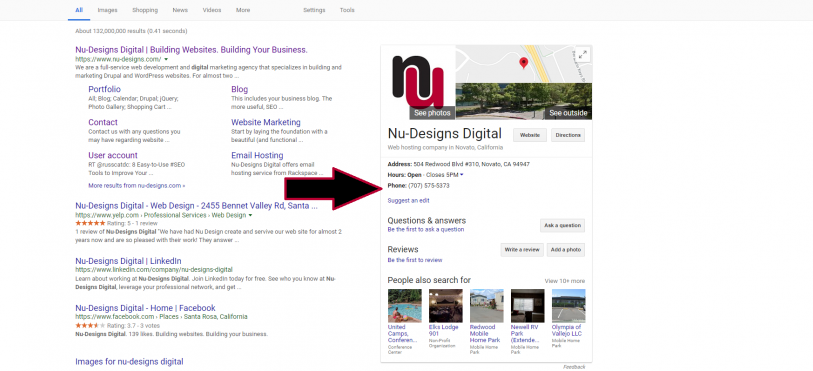Click the Website button in the business panel

point(530,135)
